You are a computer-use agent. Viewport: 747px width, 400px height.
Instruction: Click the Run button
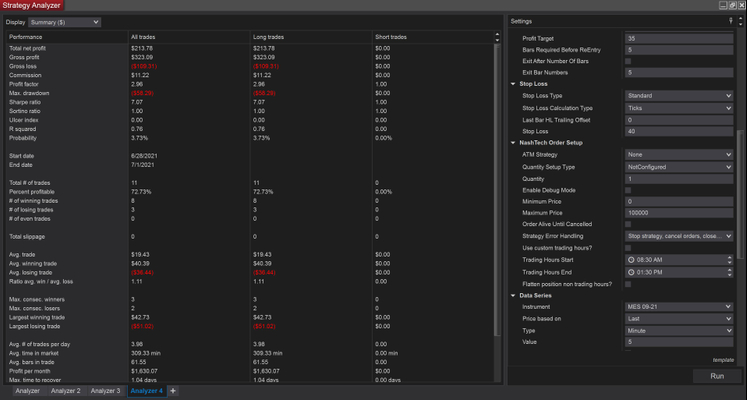tap(716, 376)
